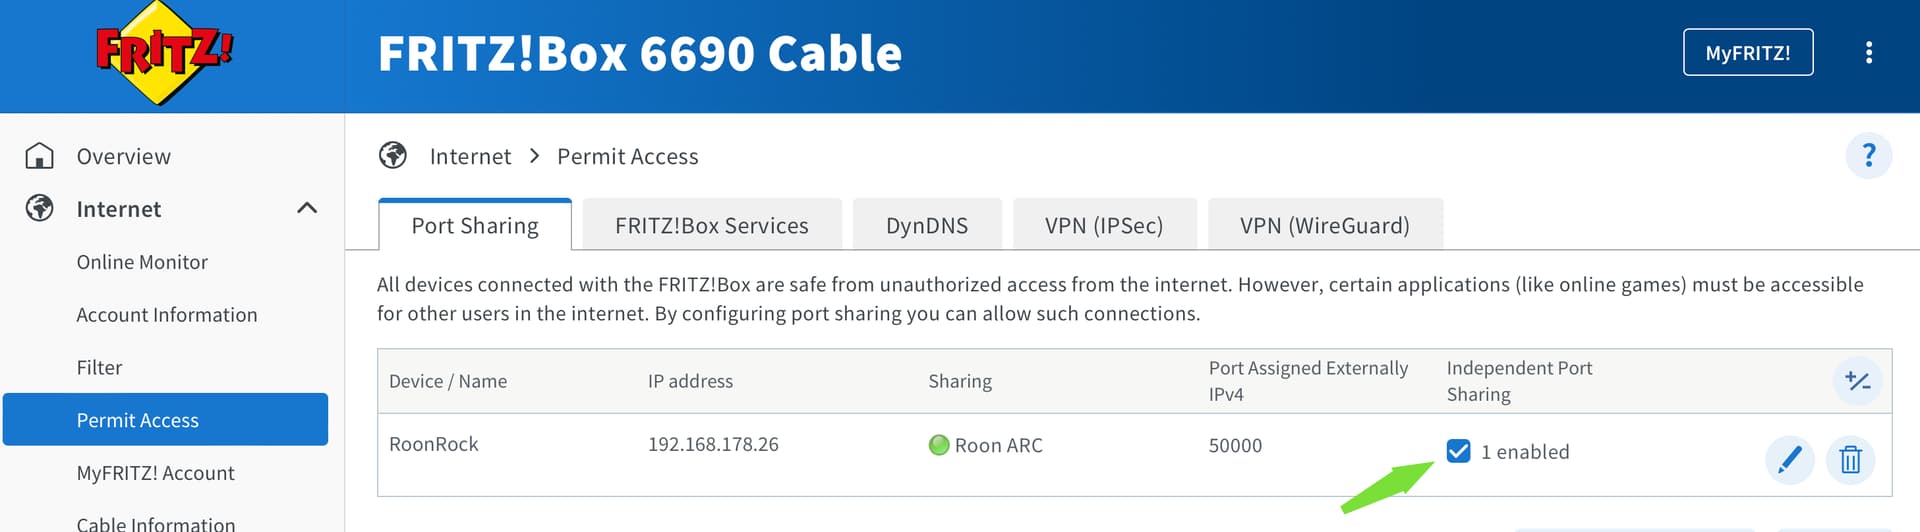Collapse the Internet sidebar section

point(307,208)
